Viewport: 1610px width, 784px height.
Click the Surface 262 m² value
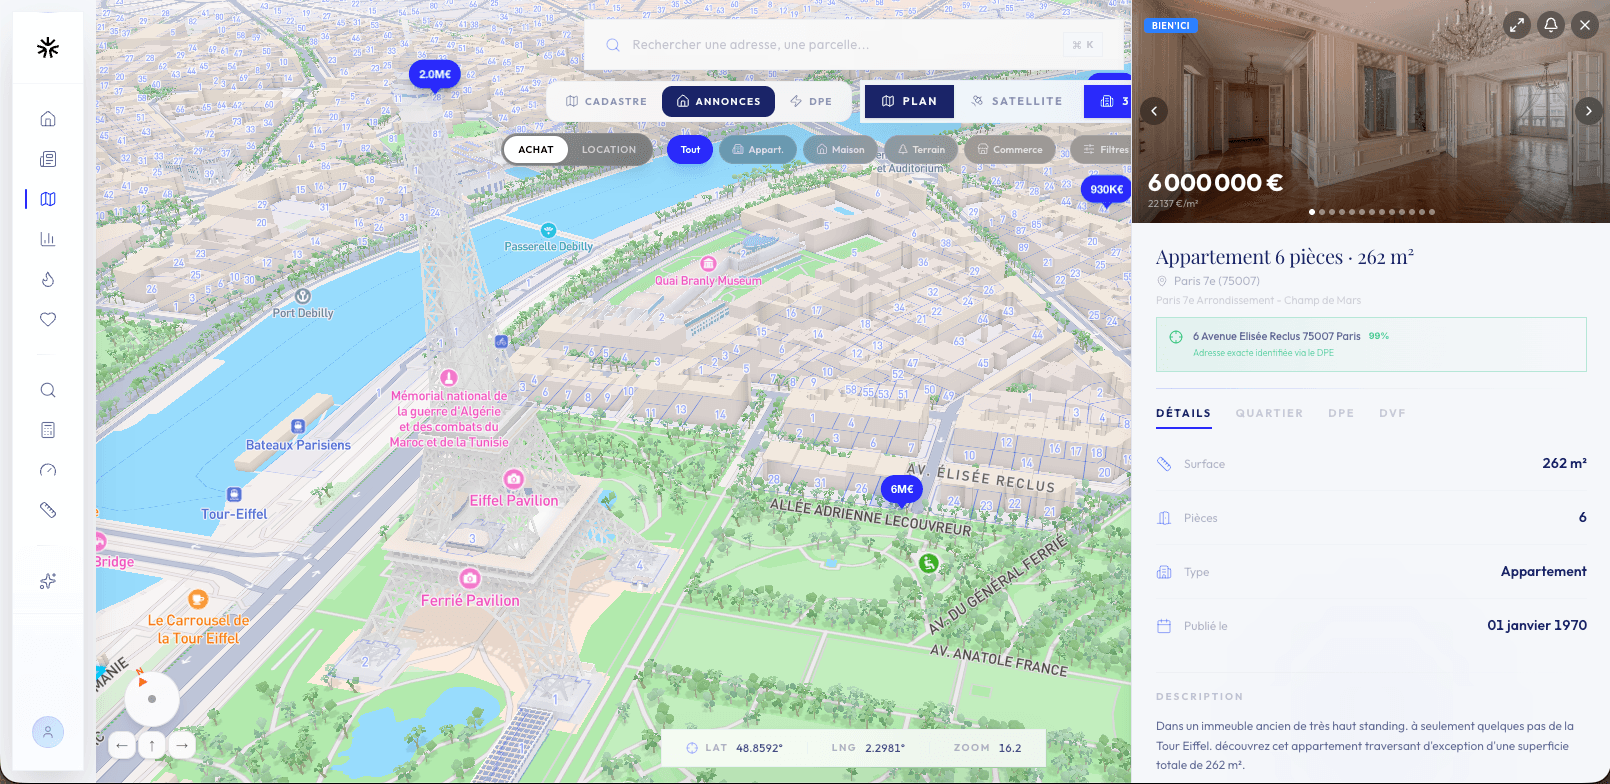[x=1564, y=463]
